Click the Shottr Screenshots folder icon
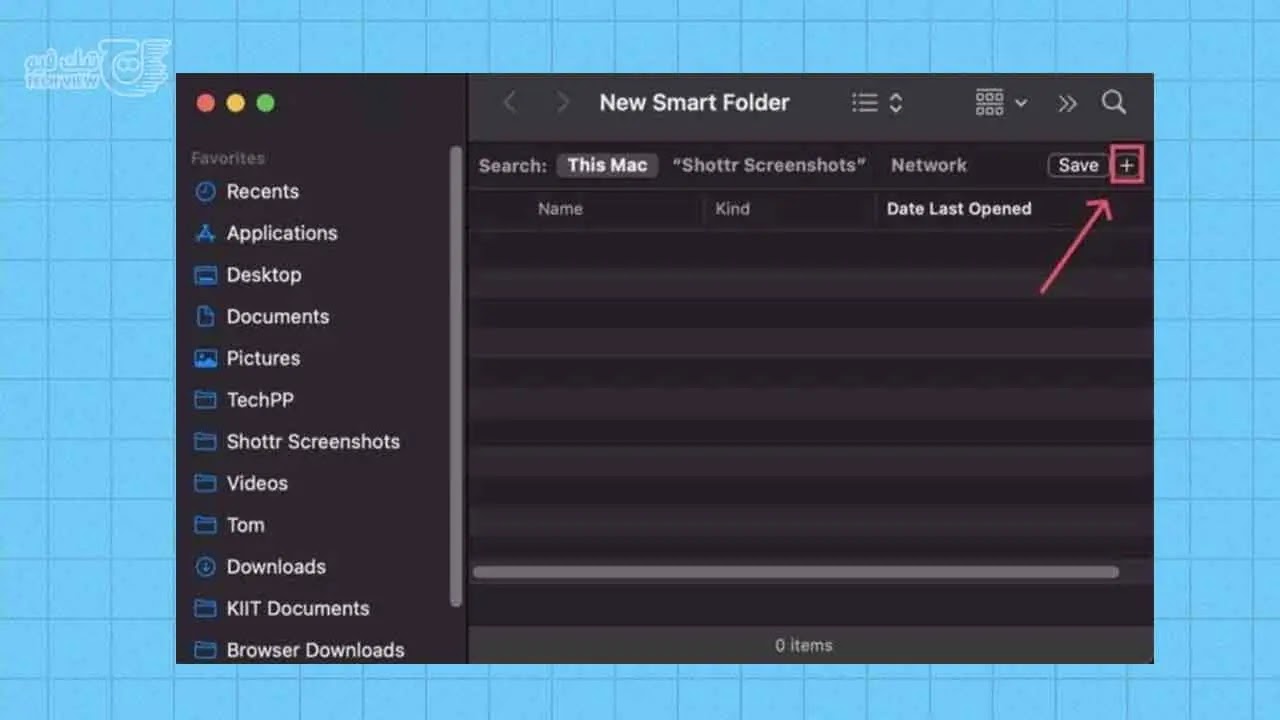This screenshot has height=720, width=1280. 205,441
